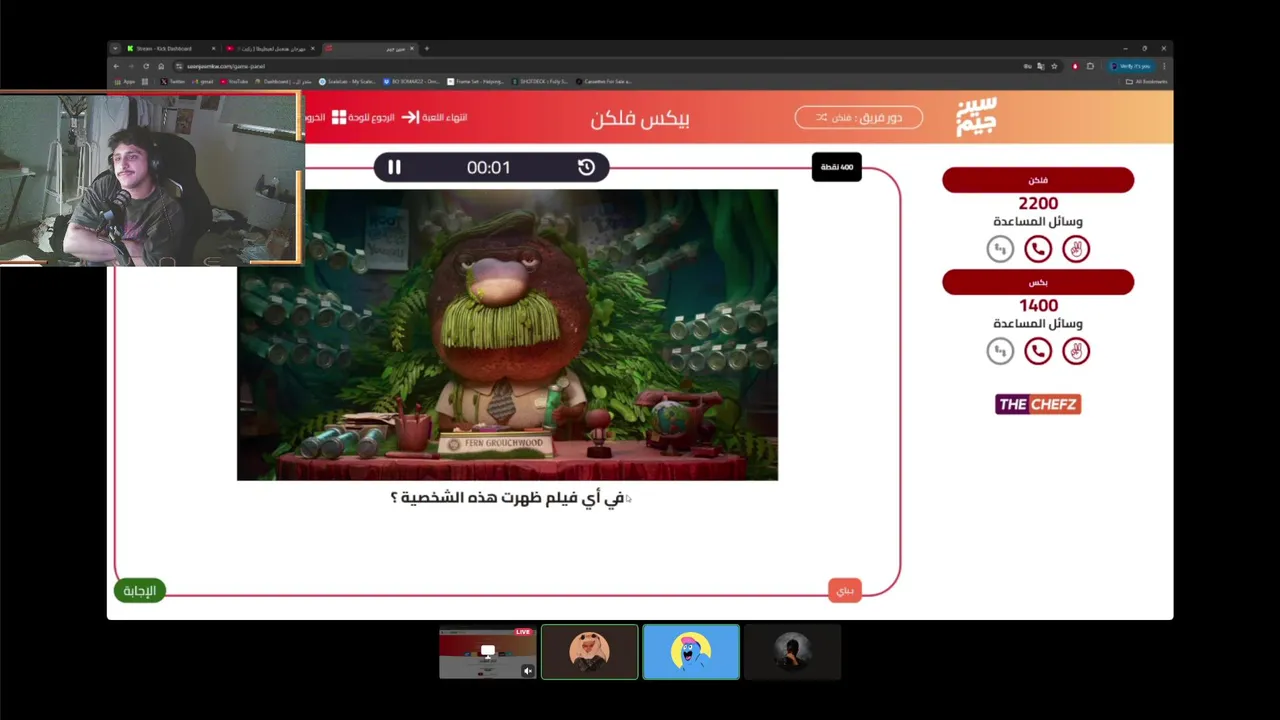The width and height of the screenshot is (1280, 720).
Task: Use بكس team's hand lifeline
Action: tap(1076, 351)
